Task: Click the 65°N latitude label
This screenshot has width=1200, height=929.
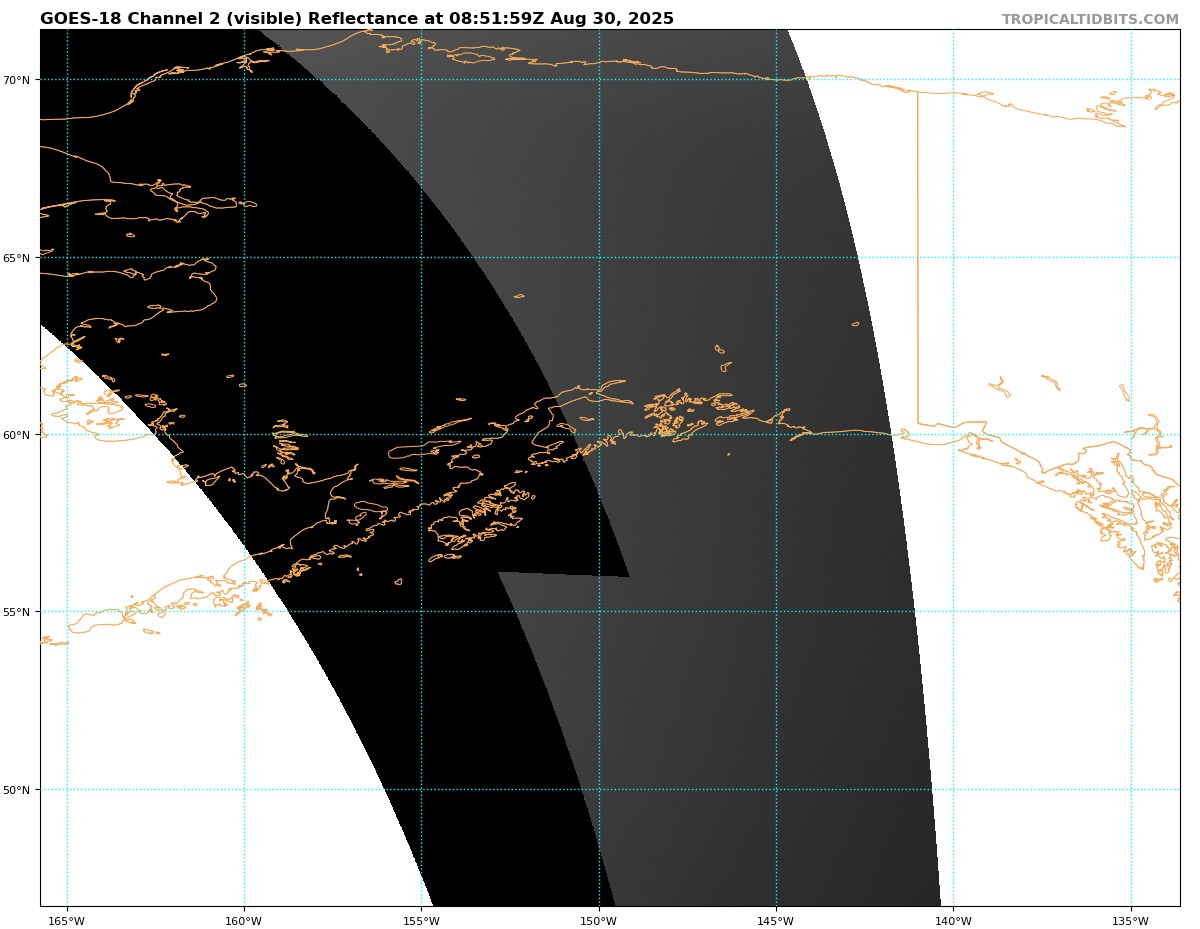Action: [x=19, y=258]
